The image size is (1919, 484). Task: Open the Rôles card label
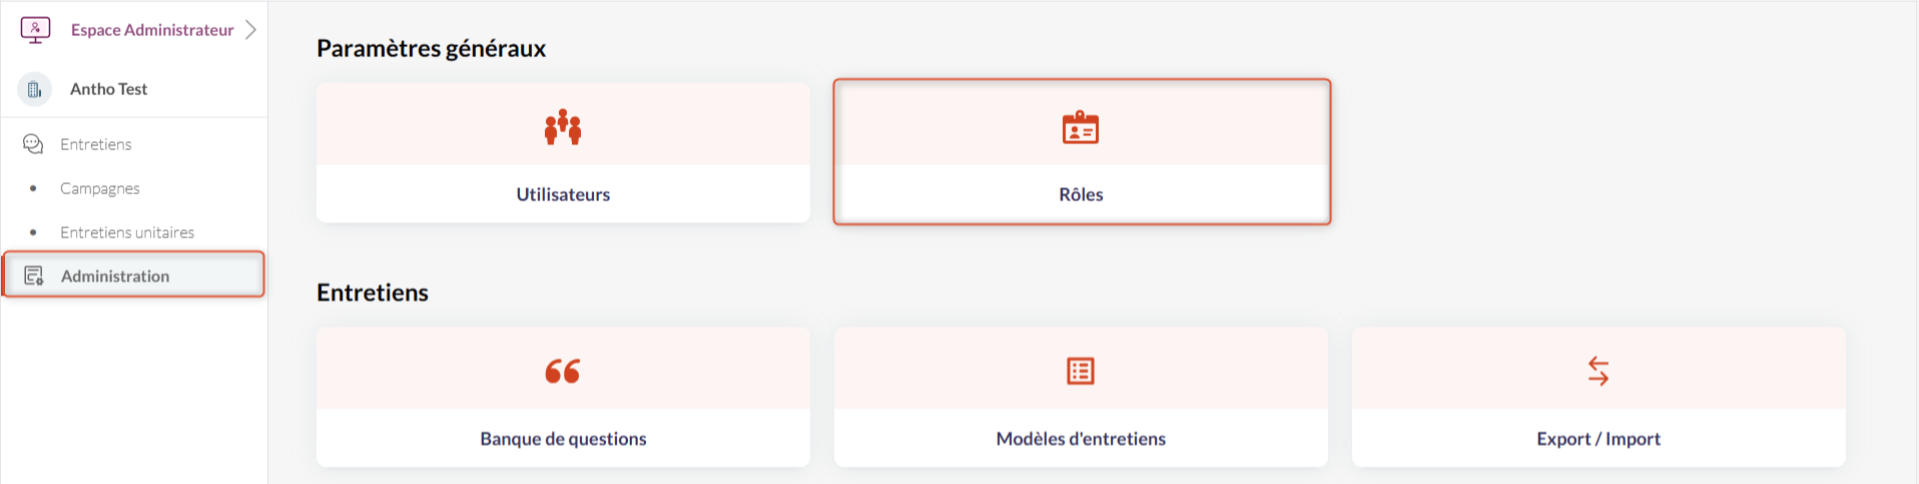pos(1081,194)
